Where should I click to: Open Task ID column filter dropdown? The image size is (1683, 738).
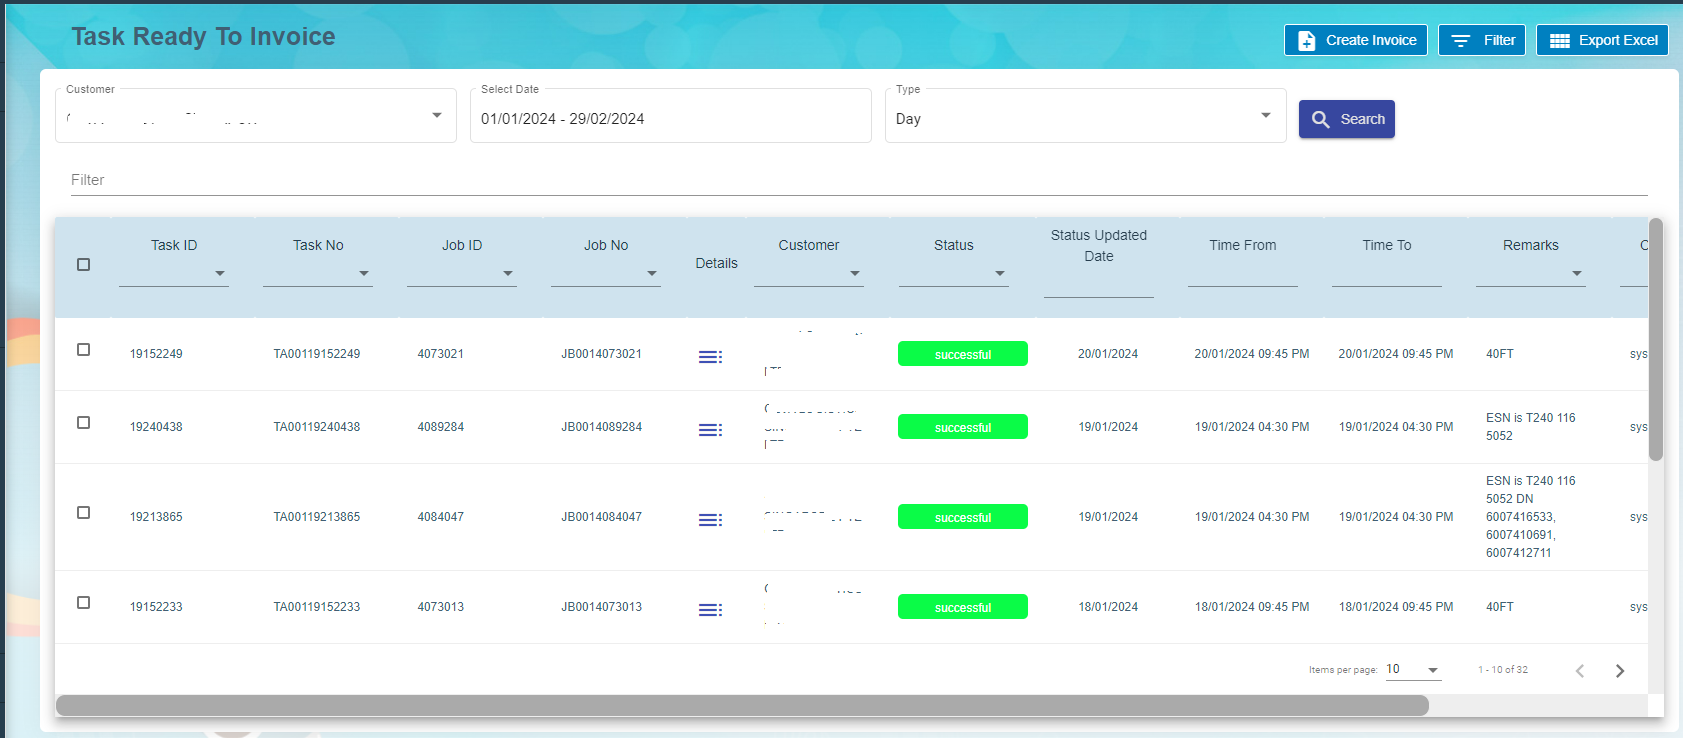pyautogui.click(x=220, y=274)
